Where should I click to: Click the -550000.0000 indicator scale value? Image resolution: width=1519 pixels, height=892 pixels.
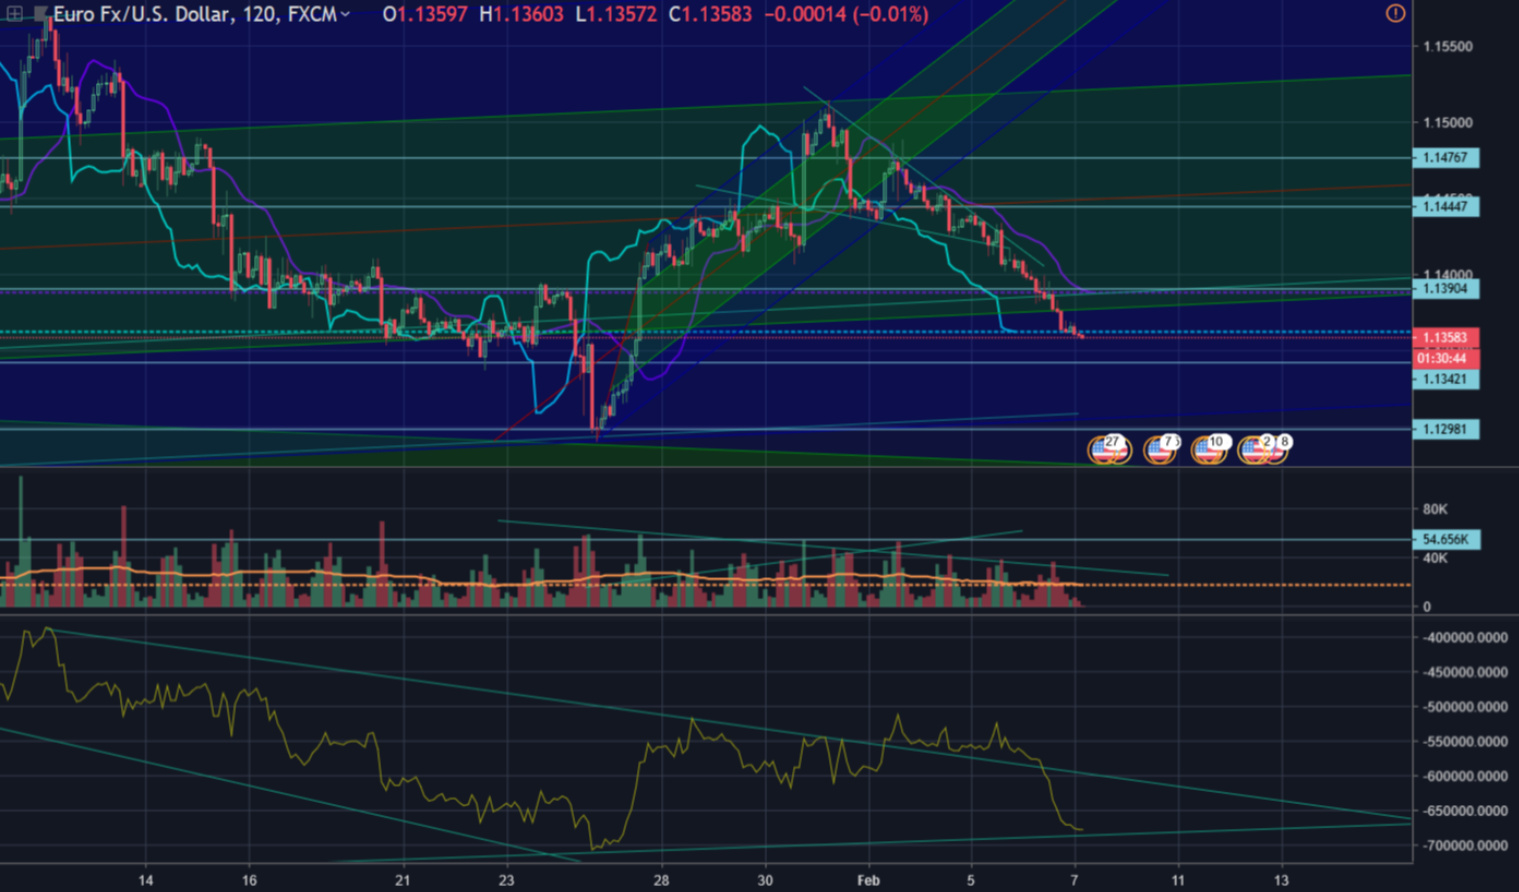tap(1465, 742)
